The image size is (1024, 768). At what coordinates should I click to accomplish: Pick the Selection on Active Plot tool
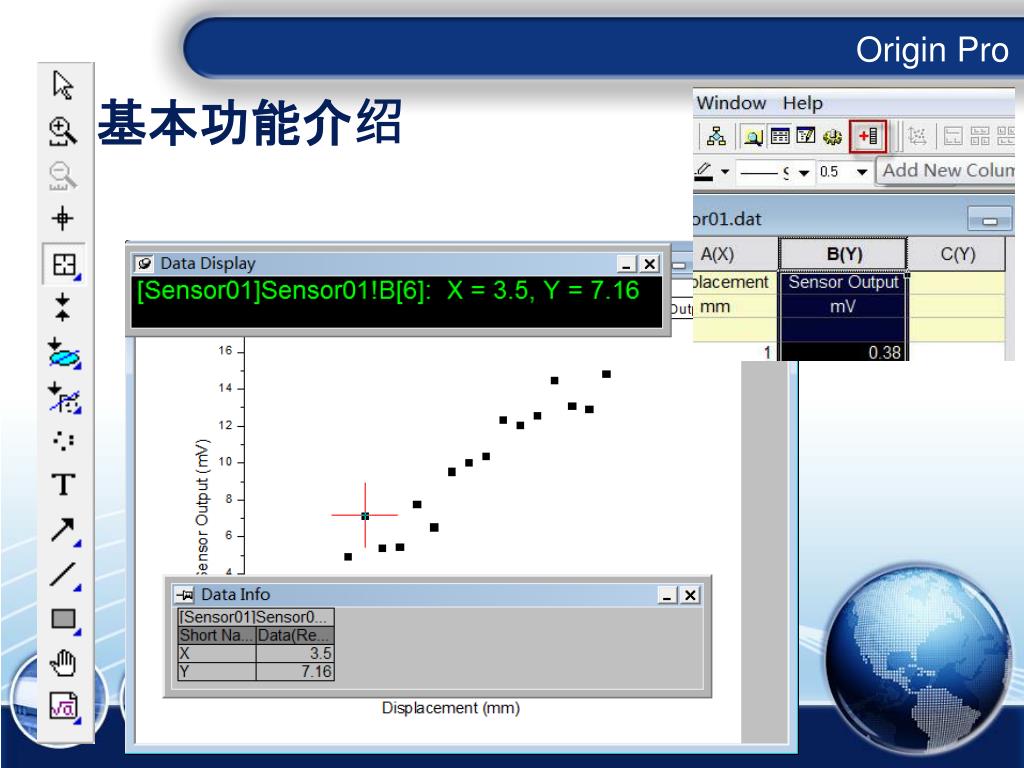64,353
